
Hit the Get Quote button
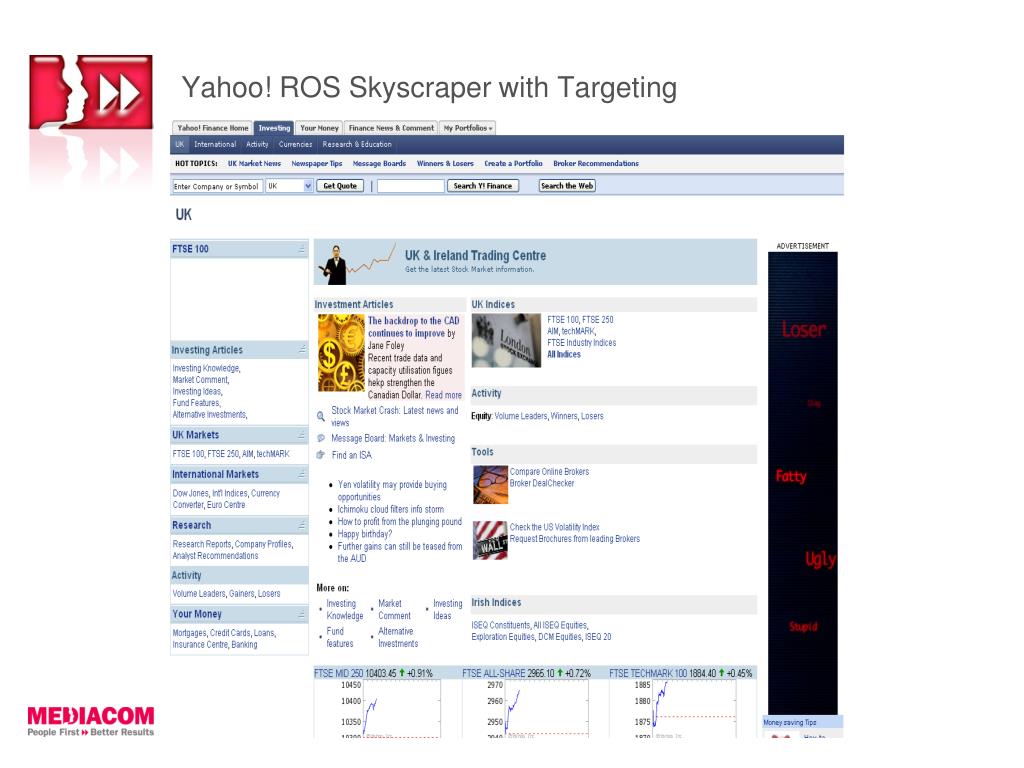(340, 186)
